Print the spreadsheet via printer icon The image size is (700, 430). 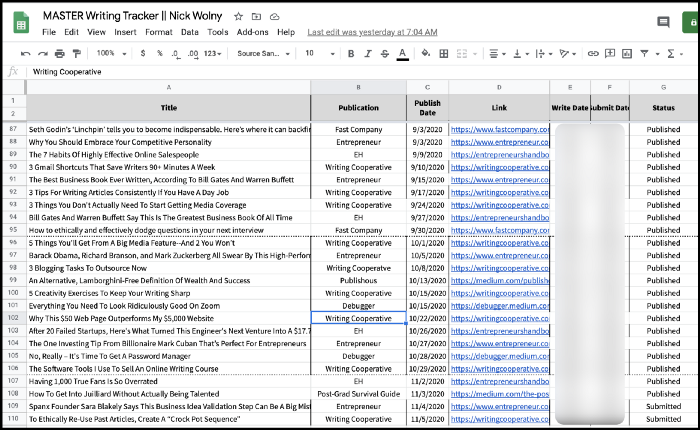point(59,54)
